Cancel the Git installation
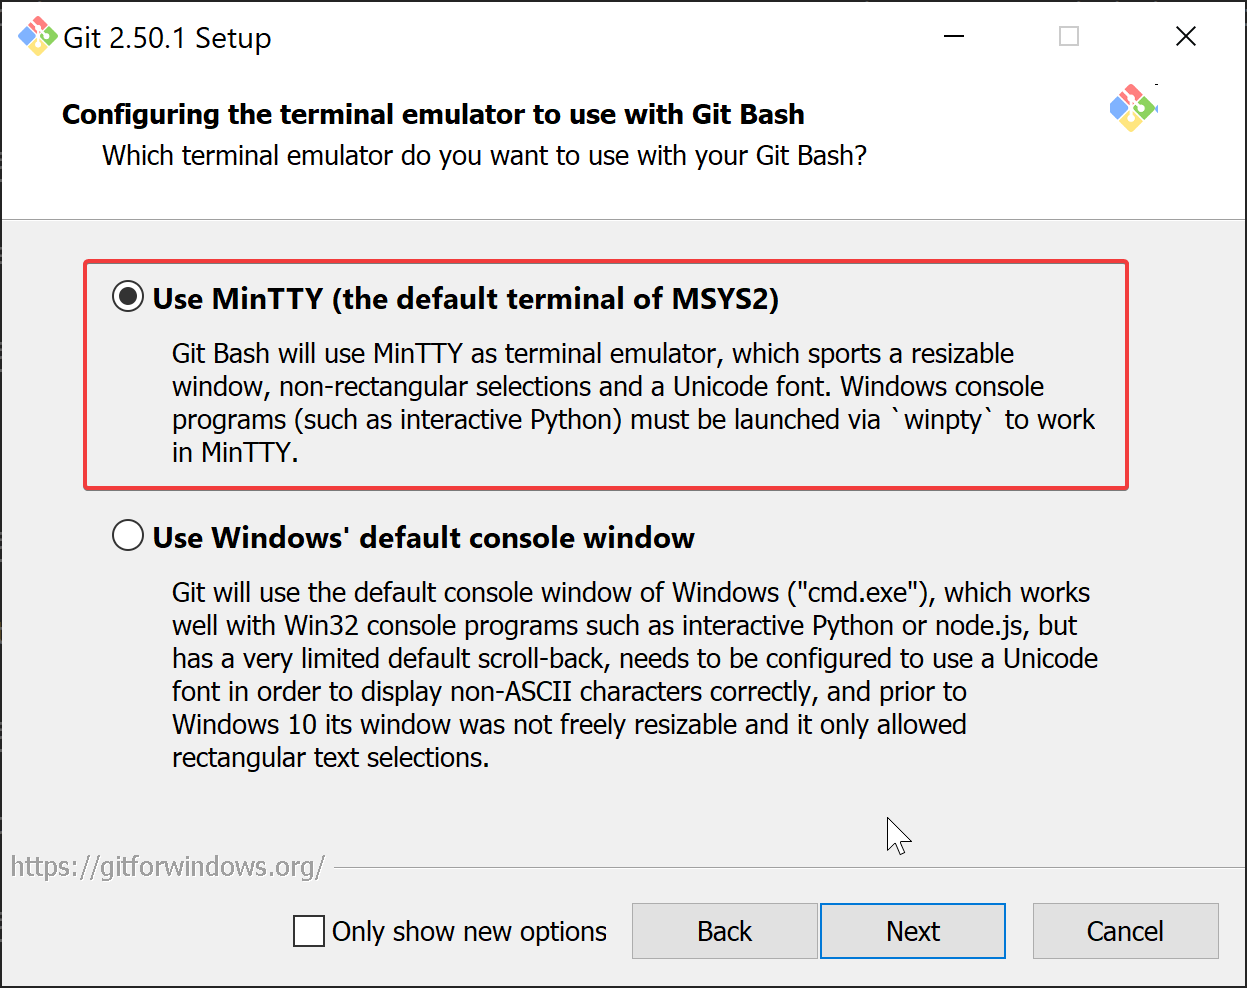Image resolution: width=1247 pixels, height=988 pixels. [1125, 931]
